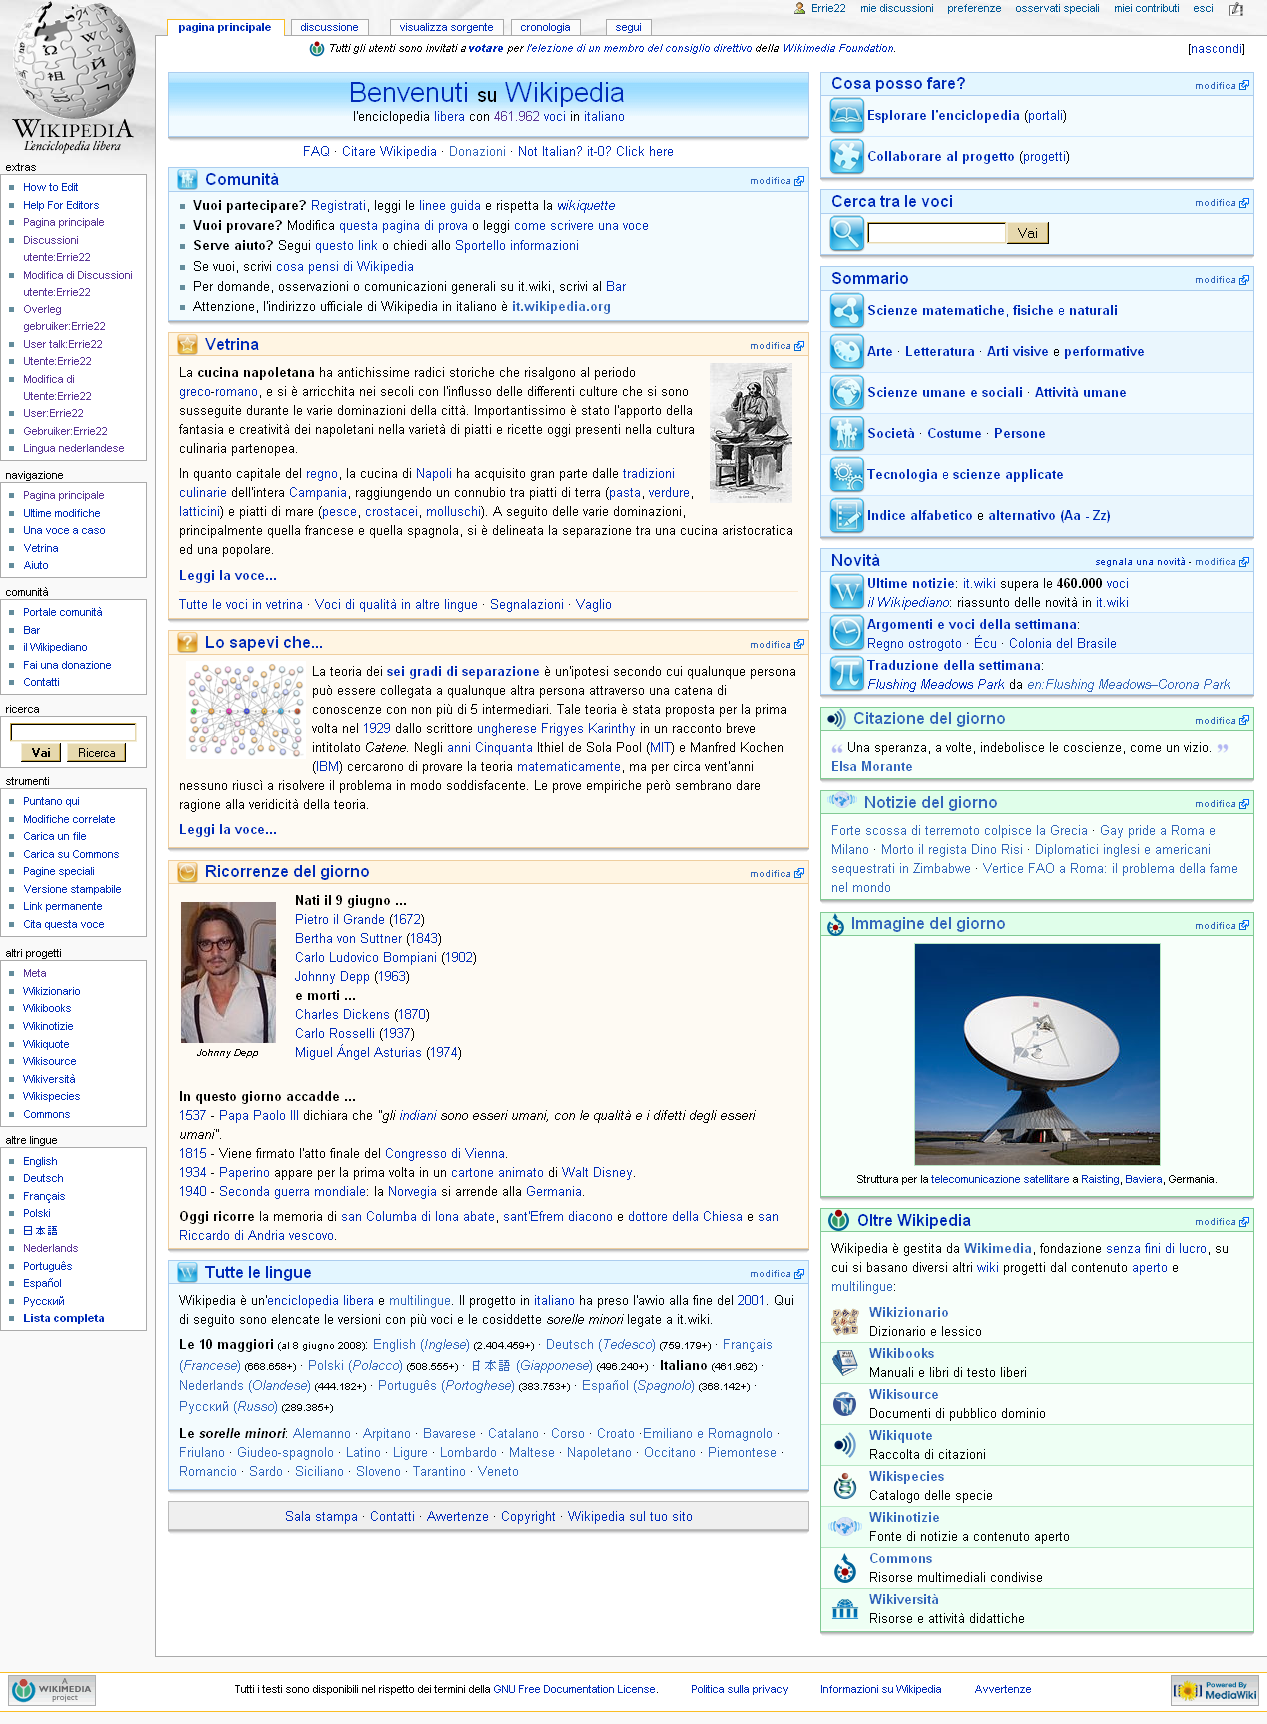Click the Wikinotizie logo in Oltre Wikipedia list
This screenshot has width=1267, height=1724.
(x=845, y=1527)
